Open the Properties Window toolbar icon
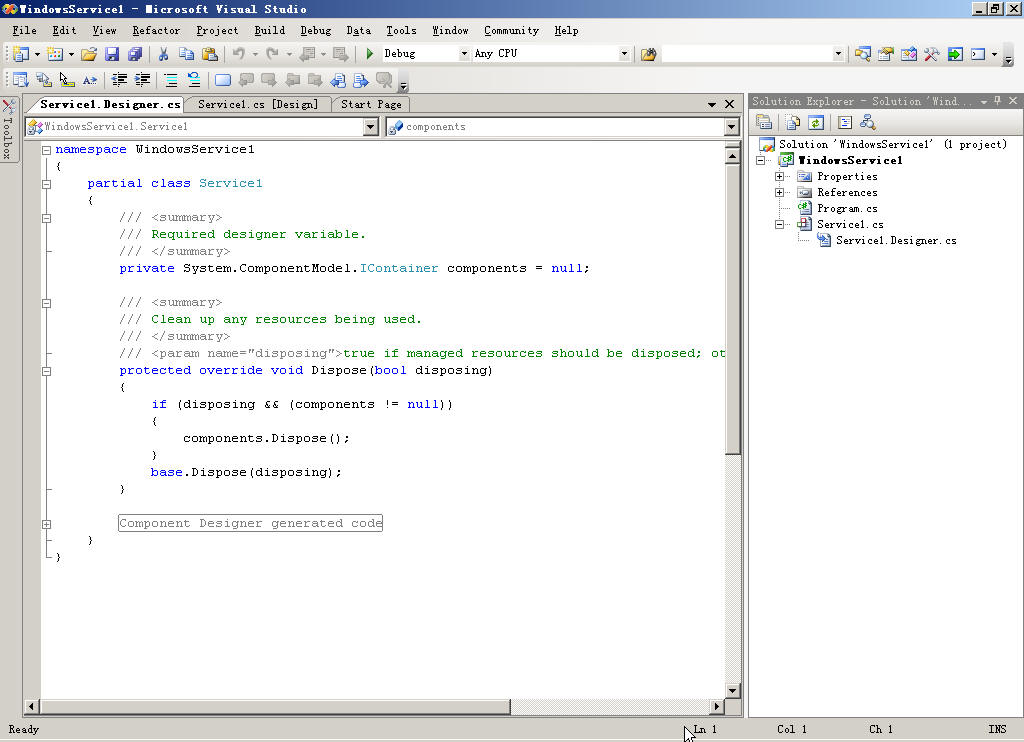Viewport: 1024px width, 742px height. pyautogui.click(x=886, y=54)
